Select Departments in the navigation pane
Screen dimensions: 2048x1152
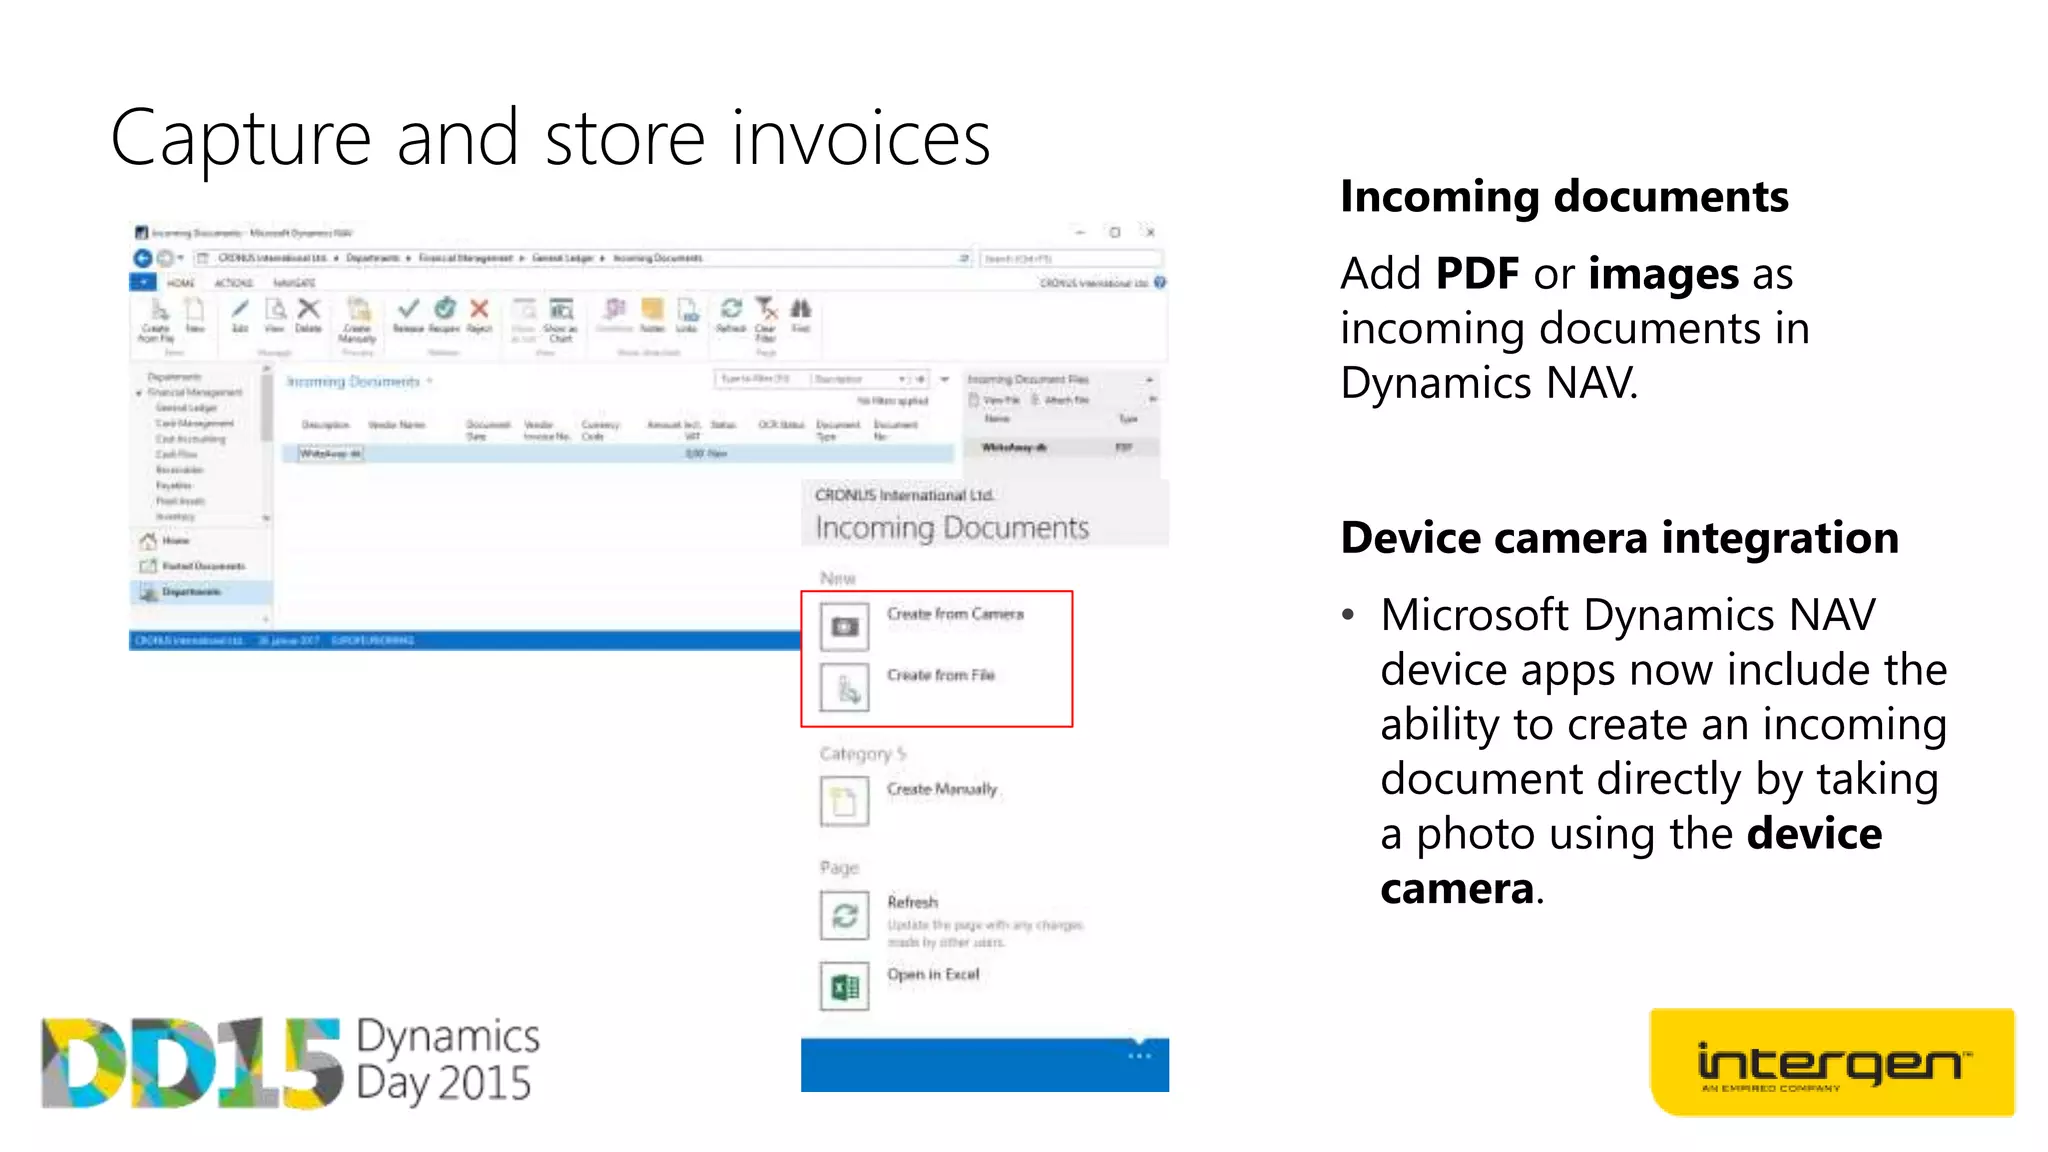click(x=200, y=592)
